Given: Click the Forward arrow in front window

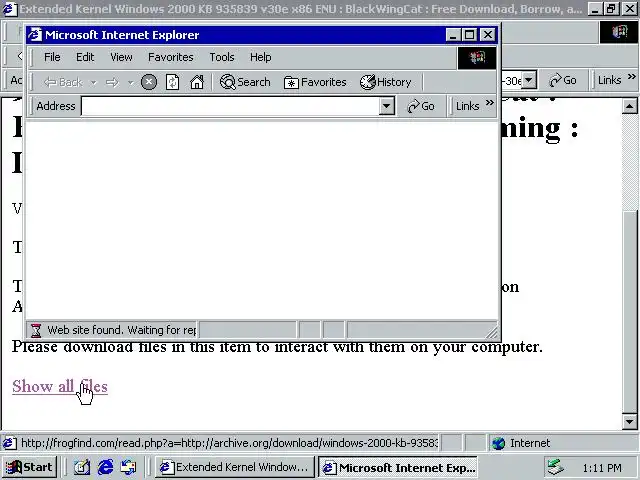Looking at the screenshot, I should [112, 82].
